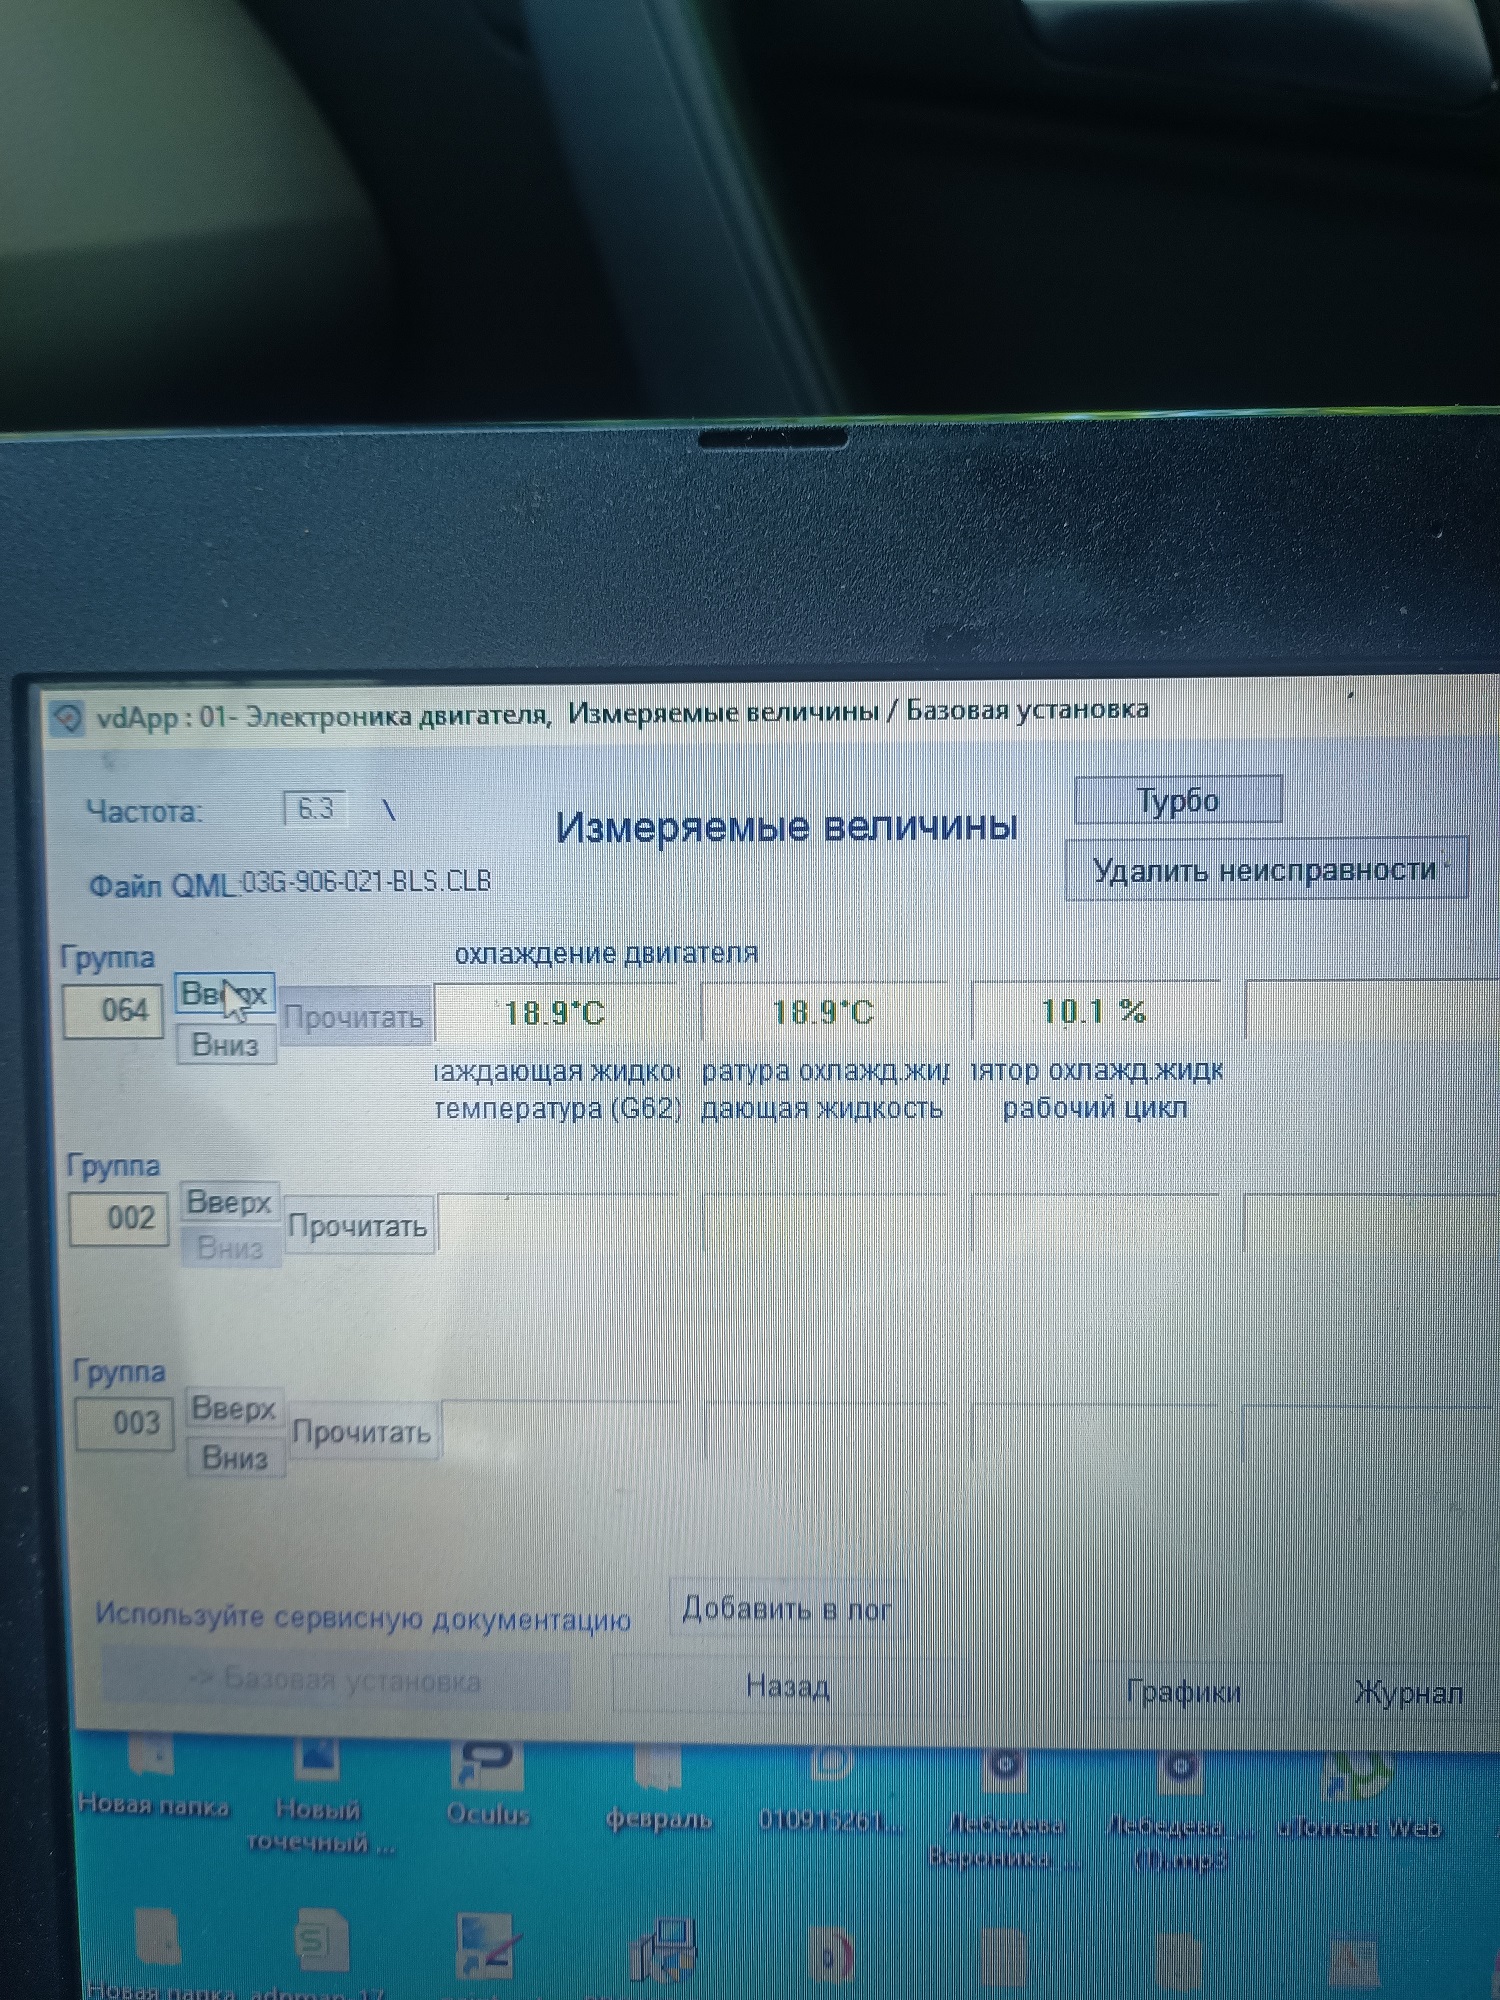Click the vdApp icon in the title bar
The image size is (1500, 2000).
[67, 719]
